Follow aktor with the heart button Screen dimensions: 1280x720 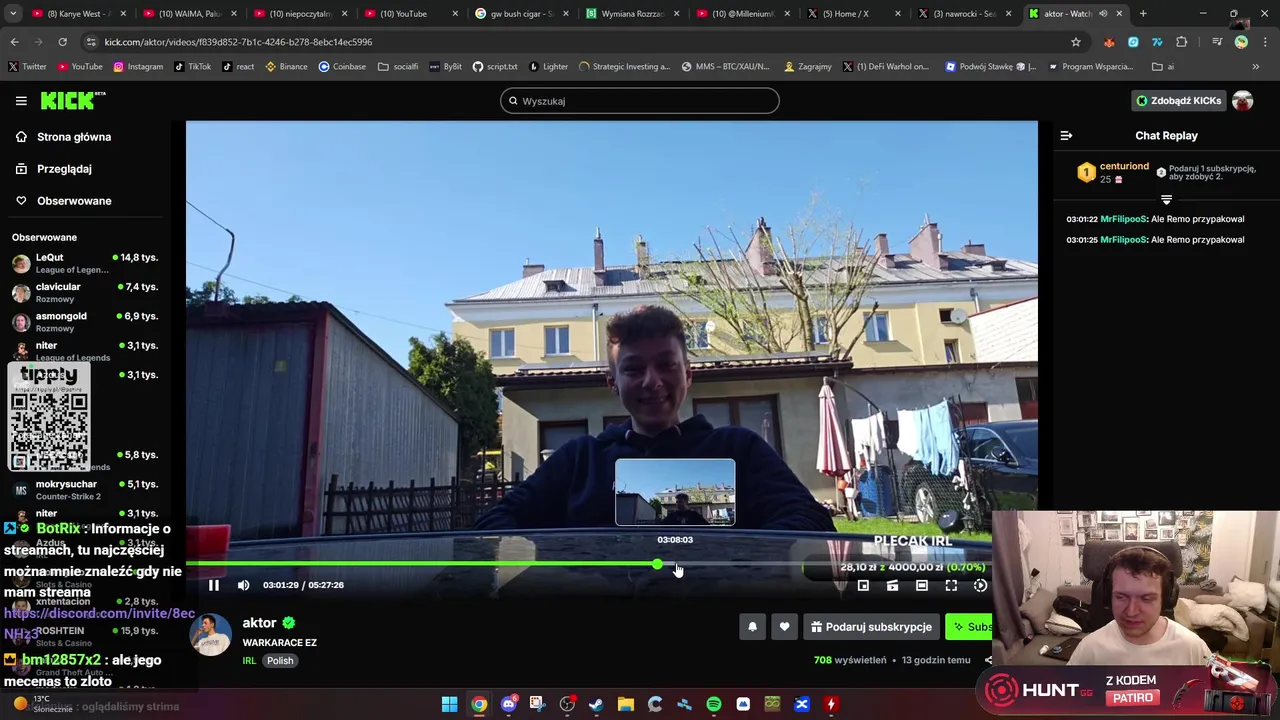[784, 627]
